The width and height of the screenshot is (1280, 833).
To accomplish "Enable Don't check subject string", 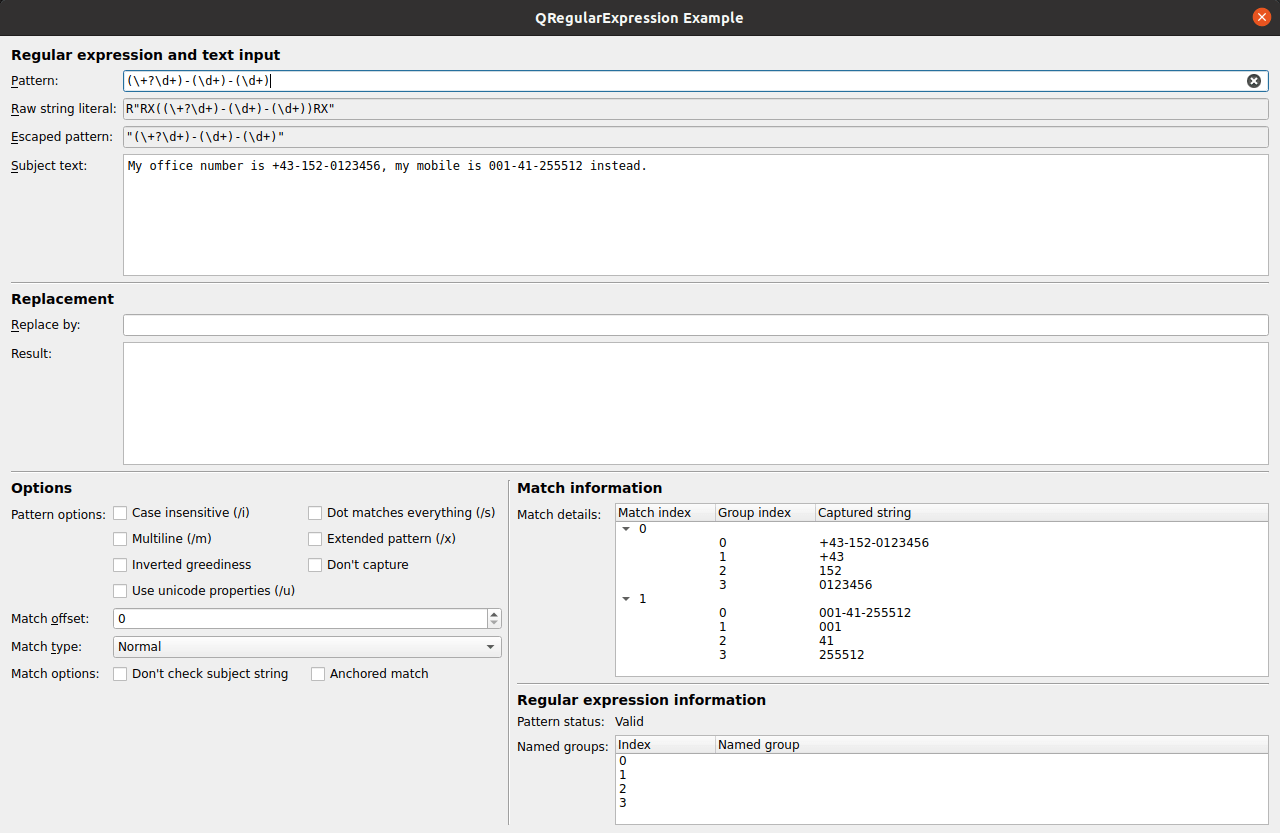I will click(121, 674).
